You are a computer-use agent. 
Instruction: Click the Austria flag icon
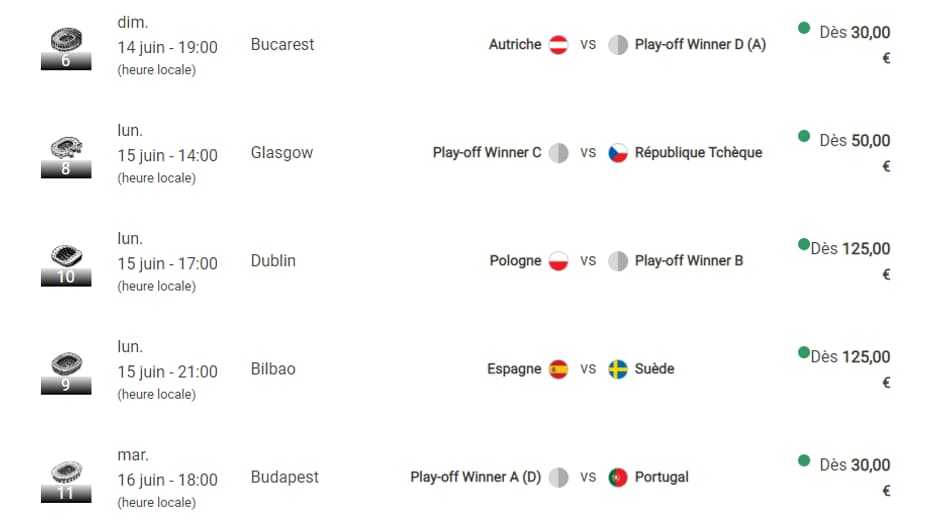click(x=558, y=45)
